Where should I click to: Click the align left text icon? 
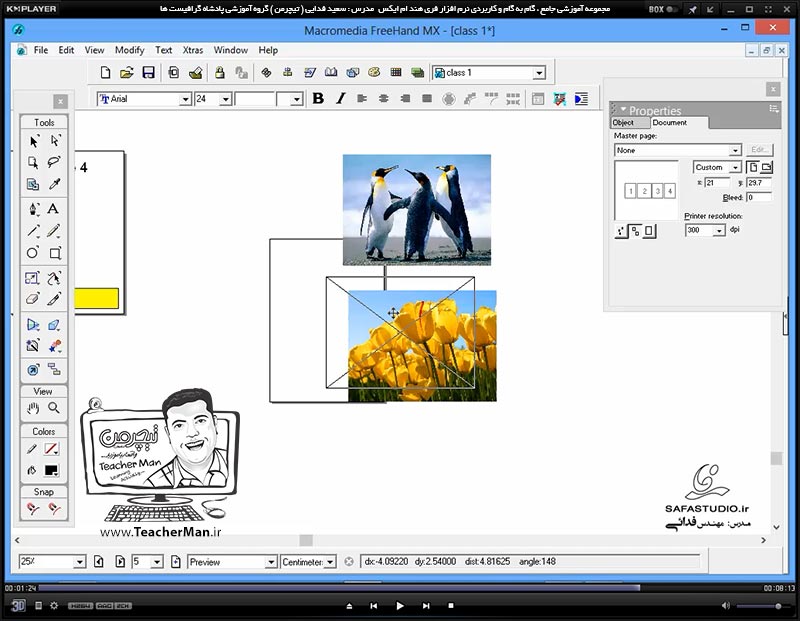click(362, 98)
